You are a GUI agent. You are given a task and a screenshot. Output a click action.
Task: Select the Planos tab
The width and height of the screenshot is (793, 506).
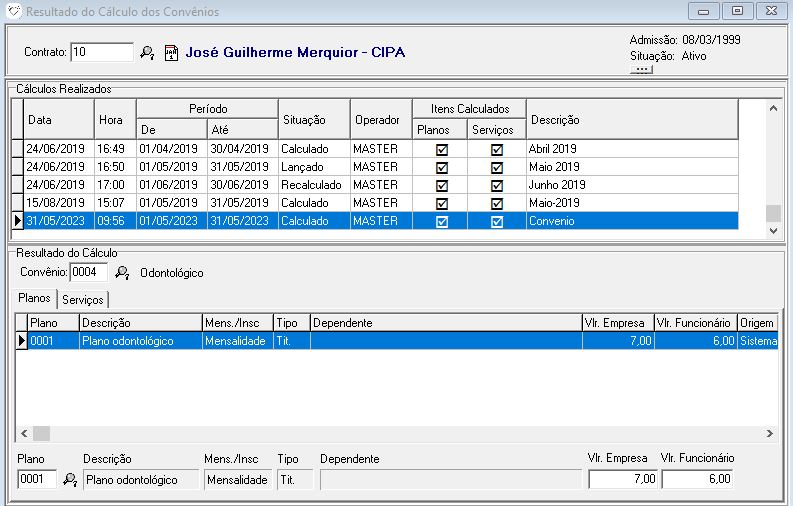(36, 299)
